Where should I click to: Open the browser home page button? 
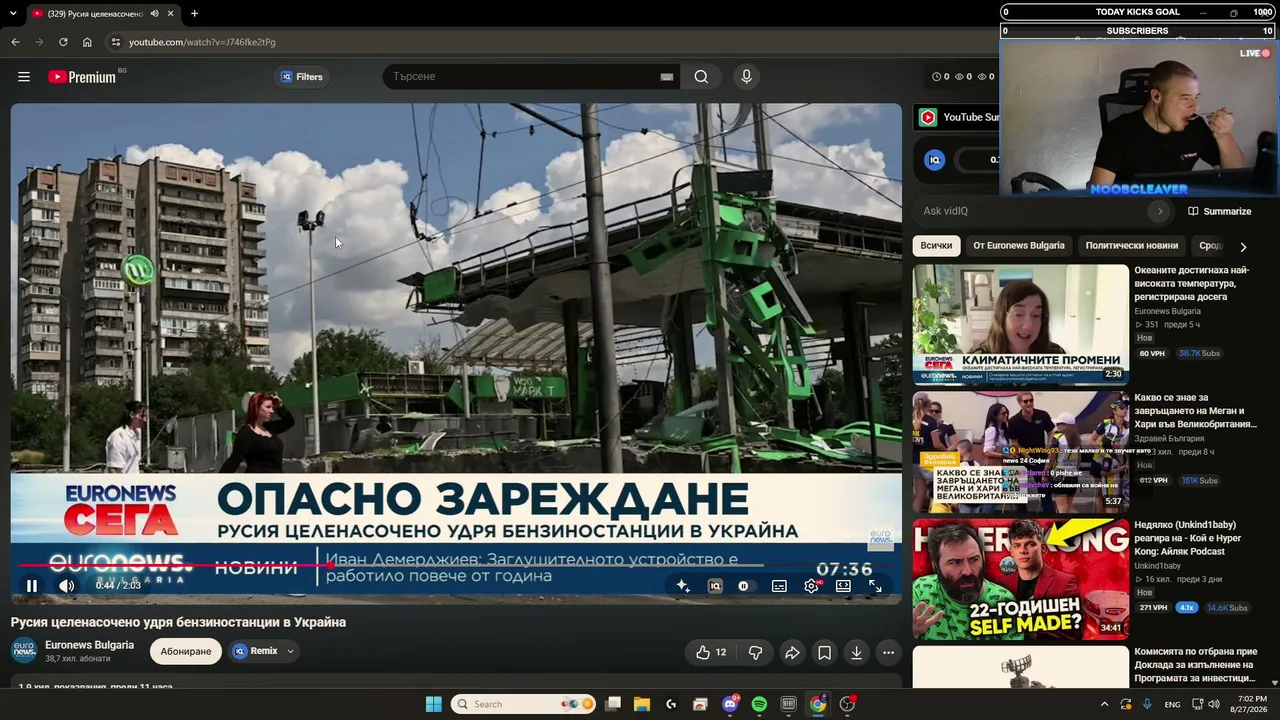(87, 42)
